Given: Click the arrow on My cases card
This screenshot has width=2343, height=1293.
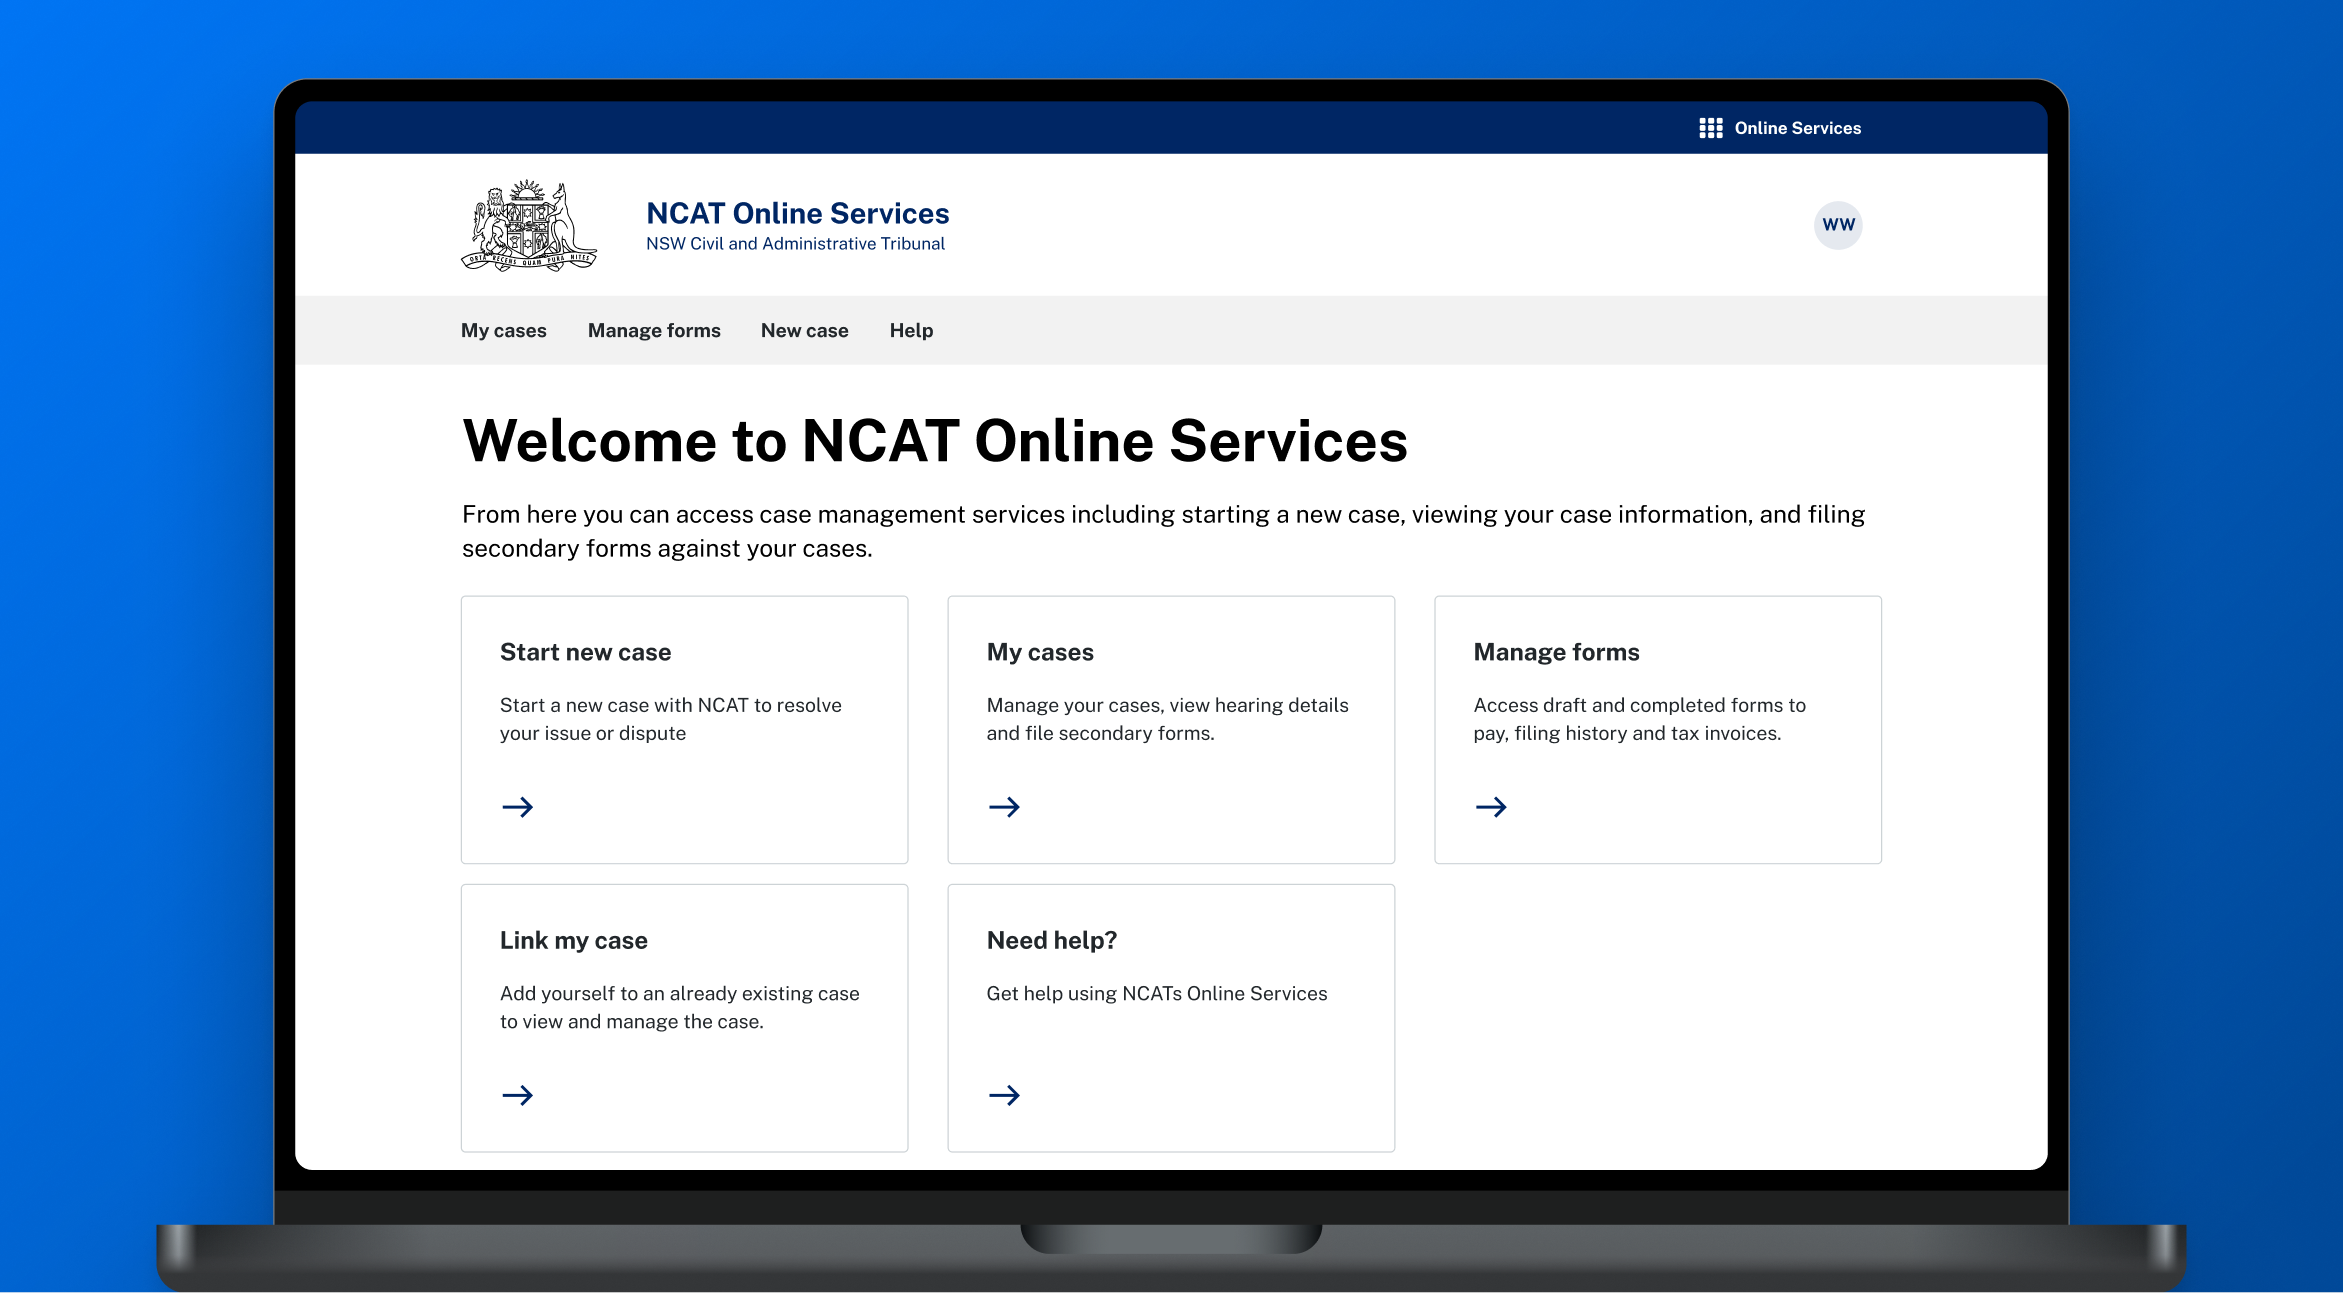Looking at the screenshot, I should (x=1004, y=807).
